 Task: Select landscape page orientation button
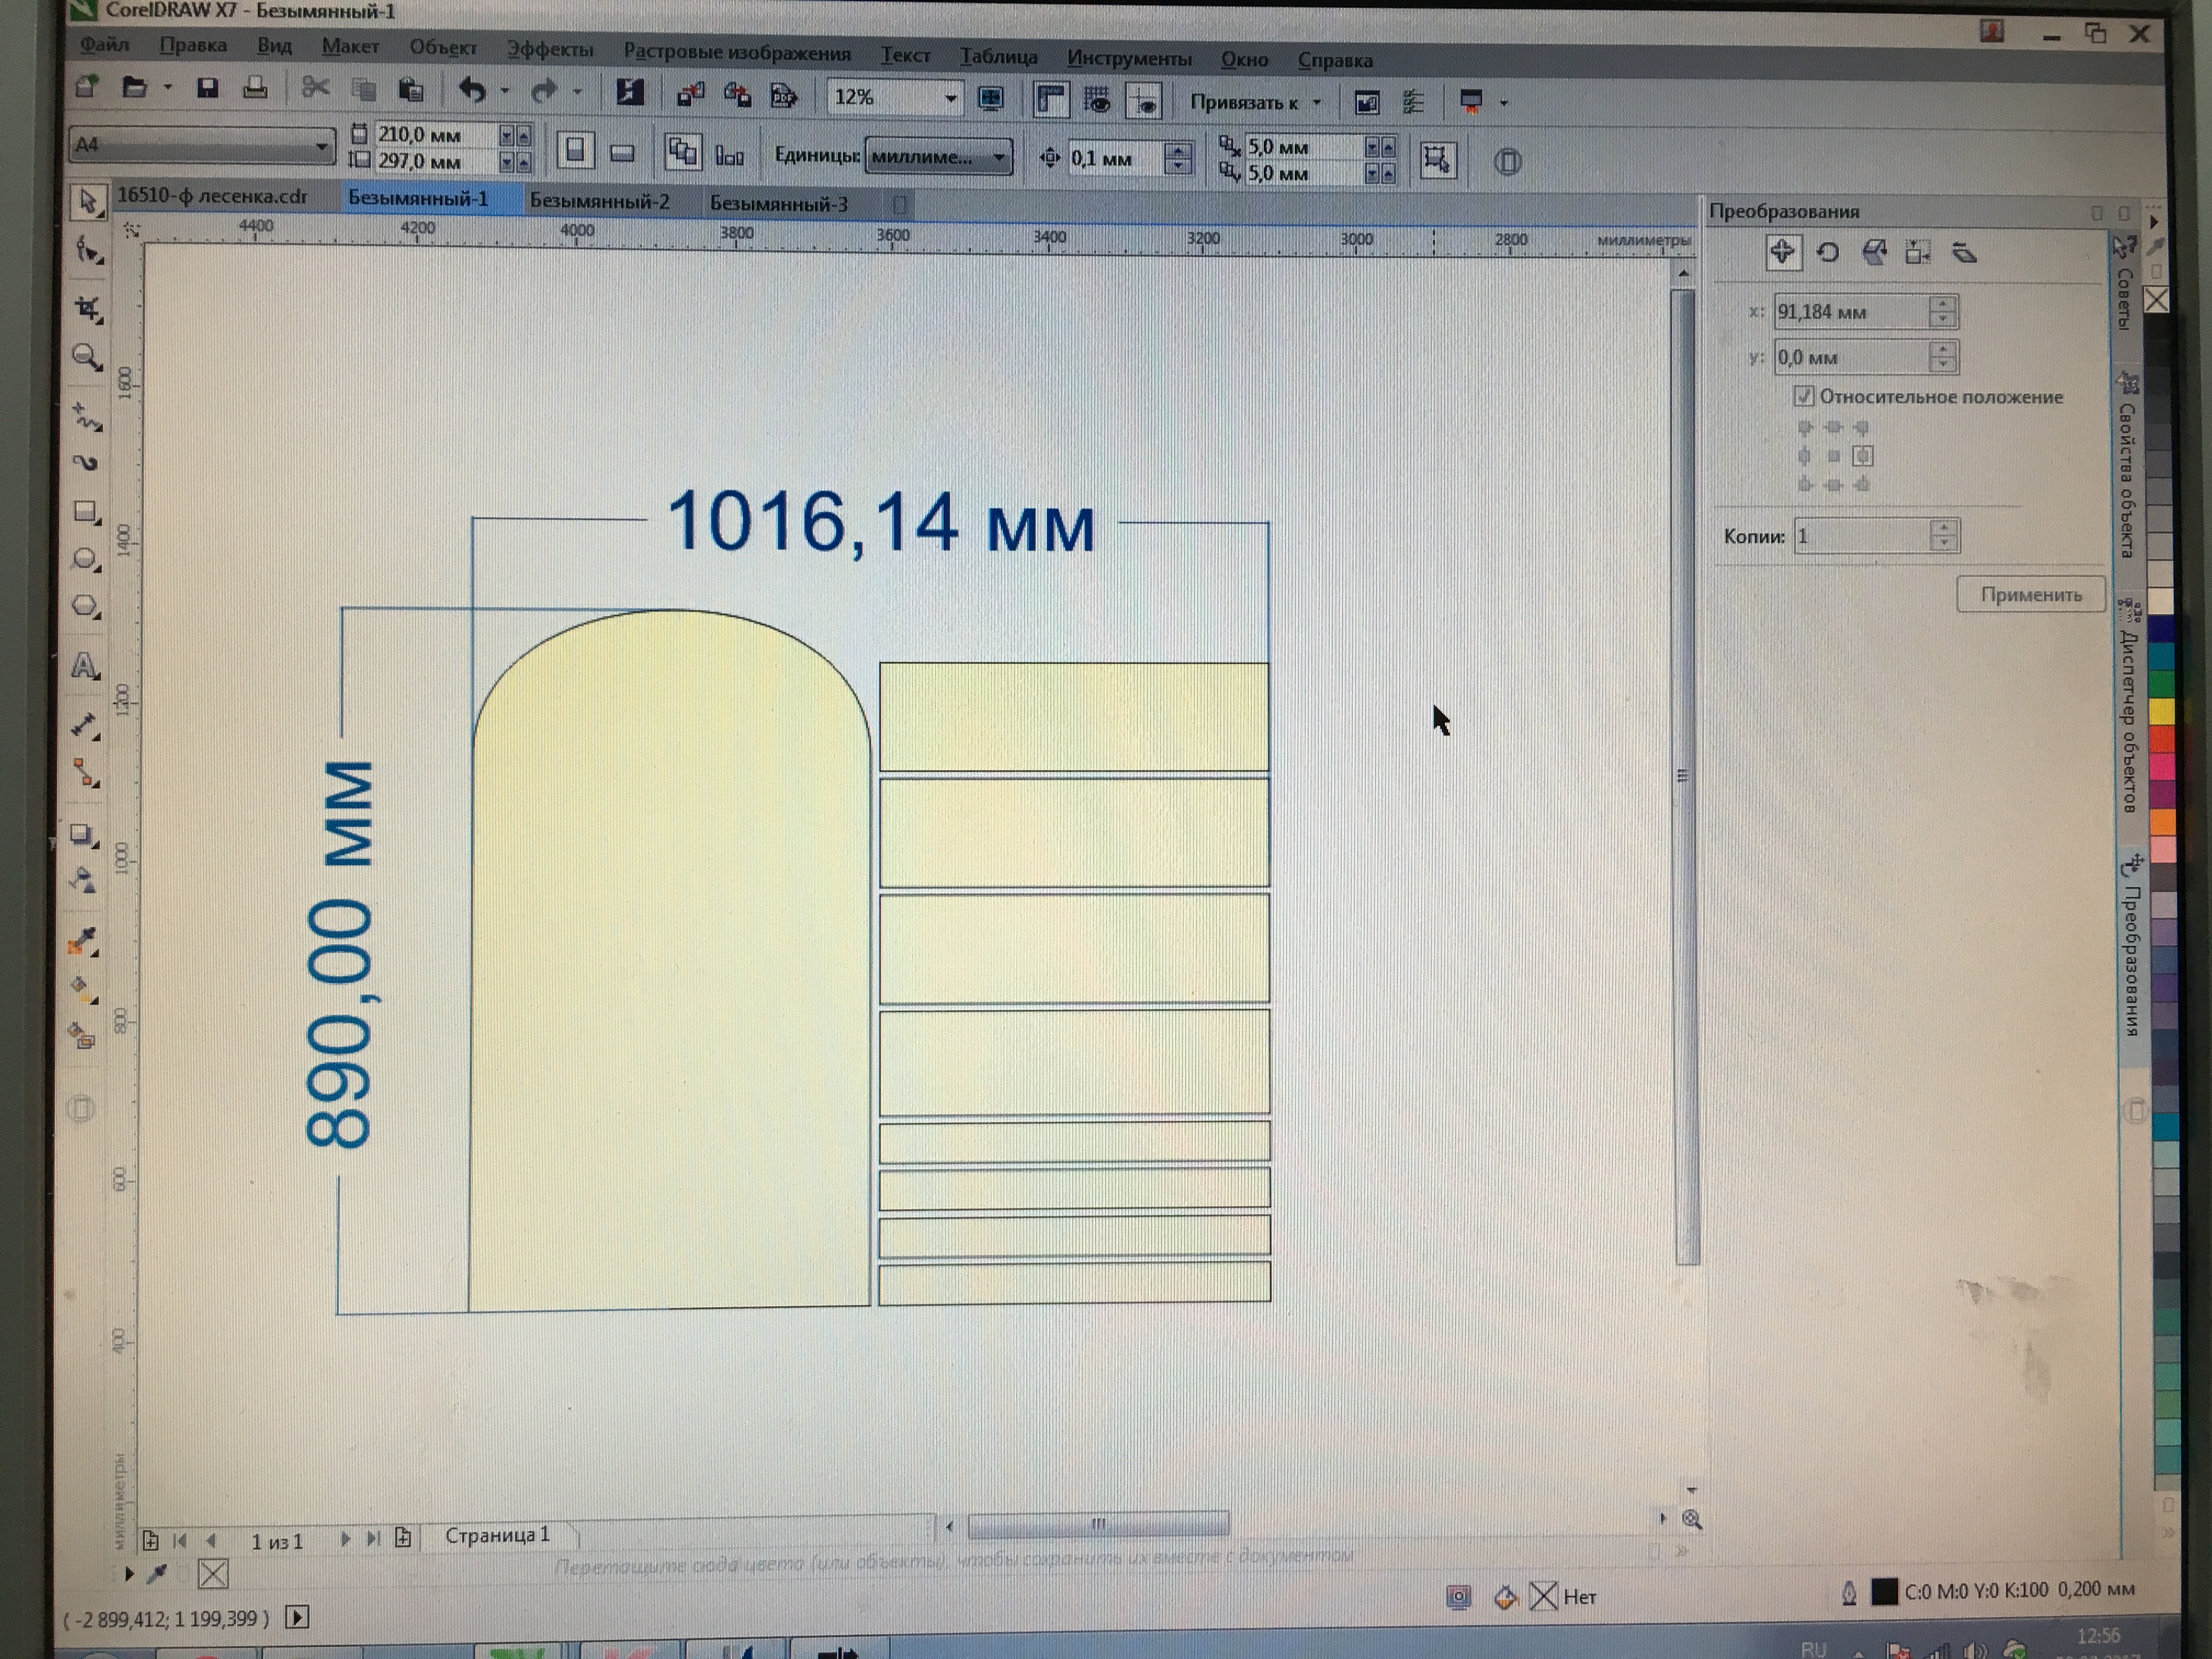click(622, 153)
